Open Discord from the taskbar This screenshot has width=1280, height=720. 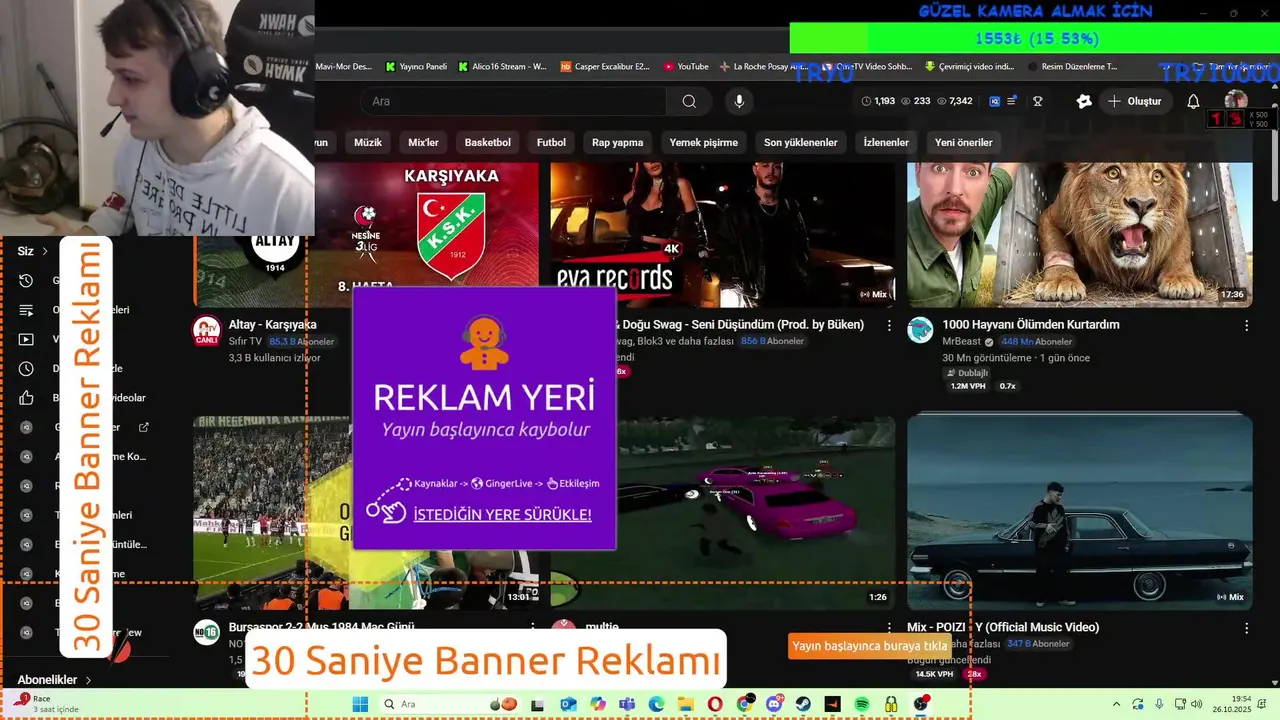point(773,704)
